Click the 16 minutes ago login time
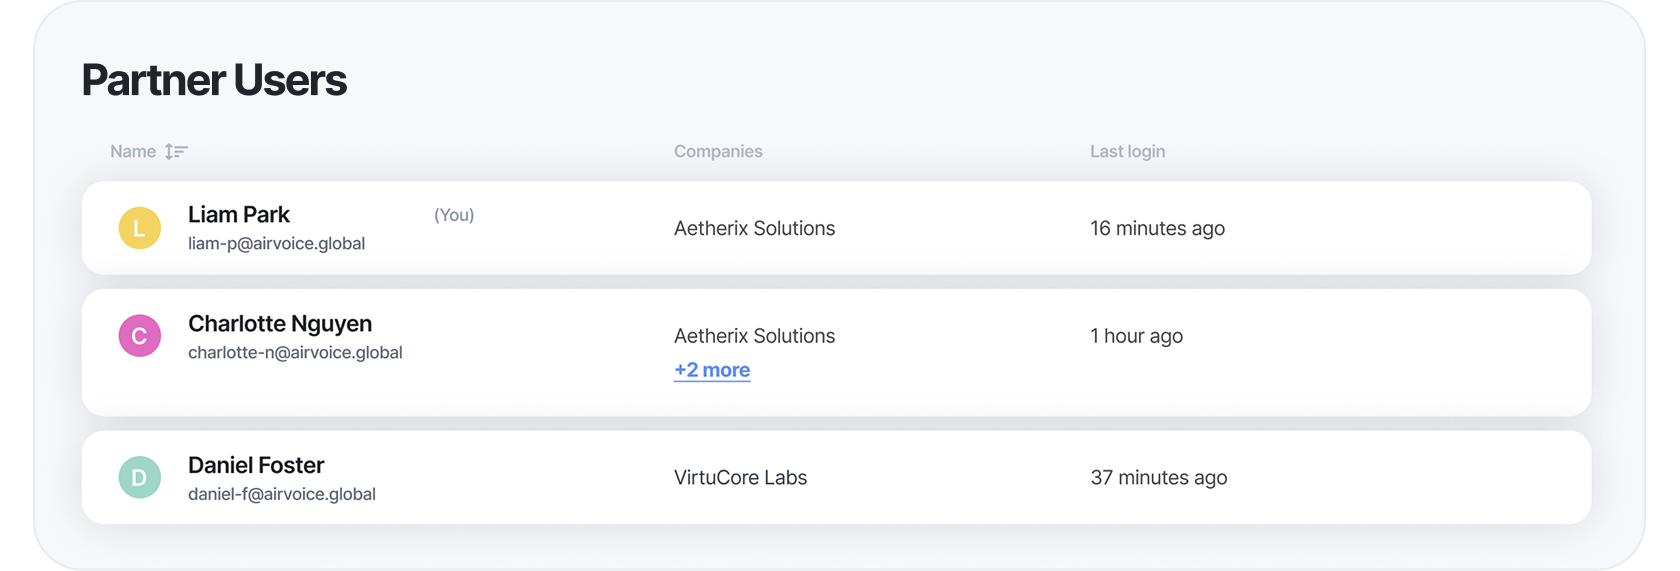Viewport: 1680px width, 571px height. pos(1157,229)
